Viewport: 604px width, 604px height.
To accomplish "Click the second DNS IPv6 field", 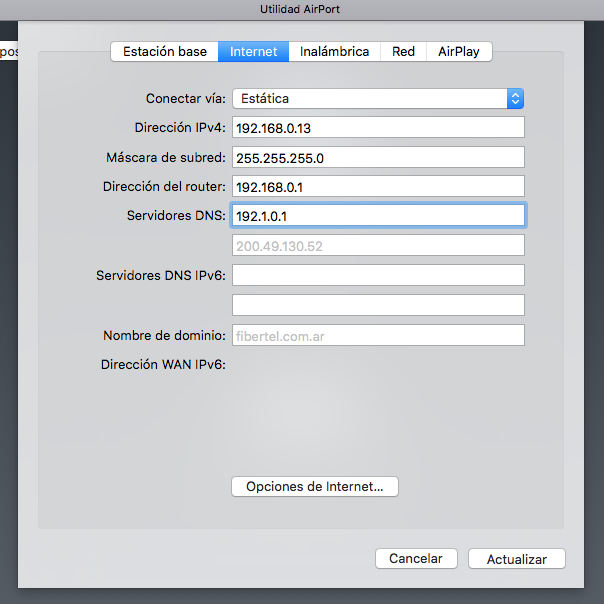I will 378,305.
